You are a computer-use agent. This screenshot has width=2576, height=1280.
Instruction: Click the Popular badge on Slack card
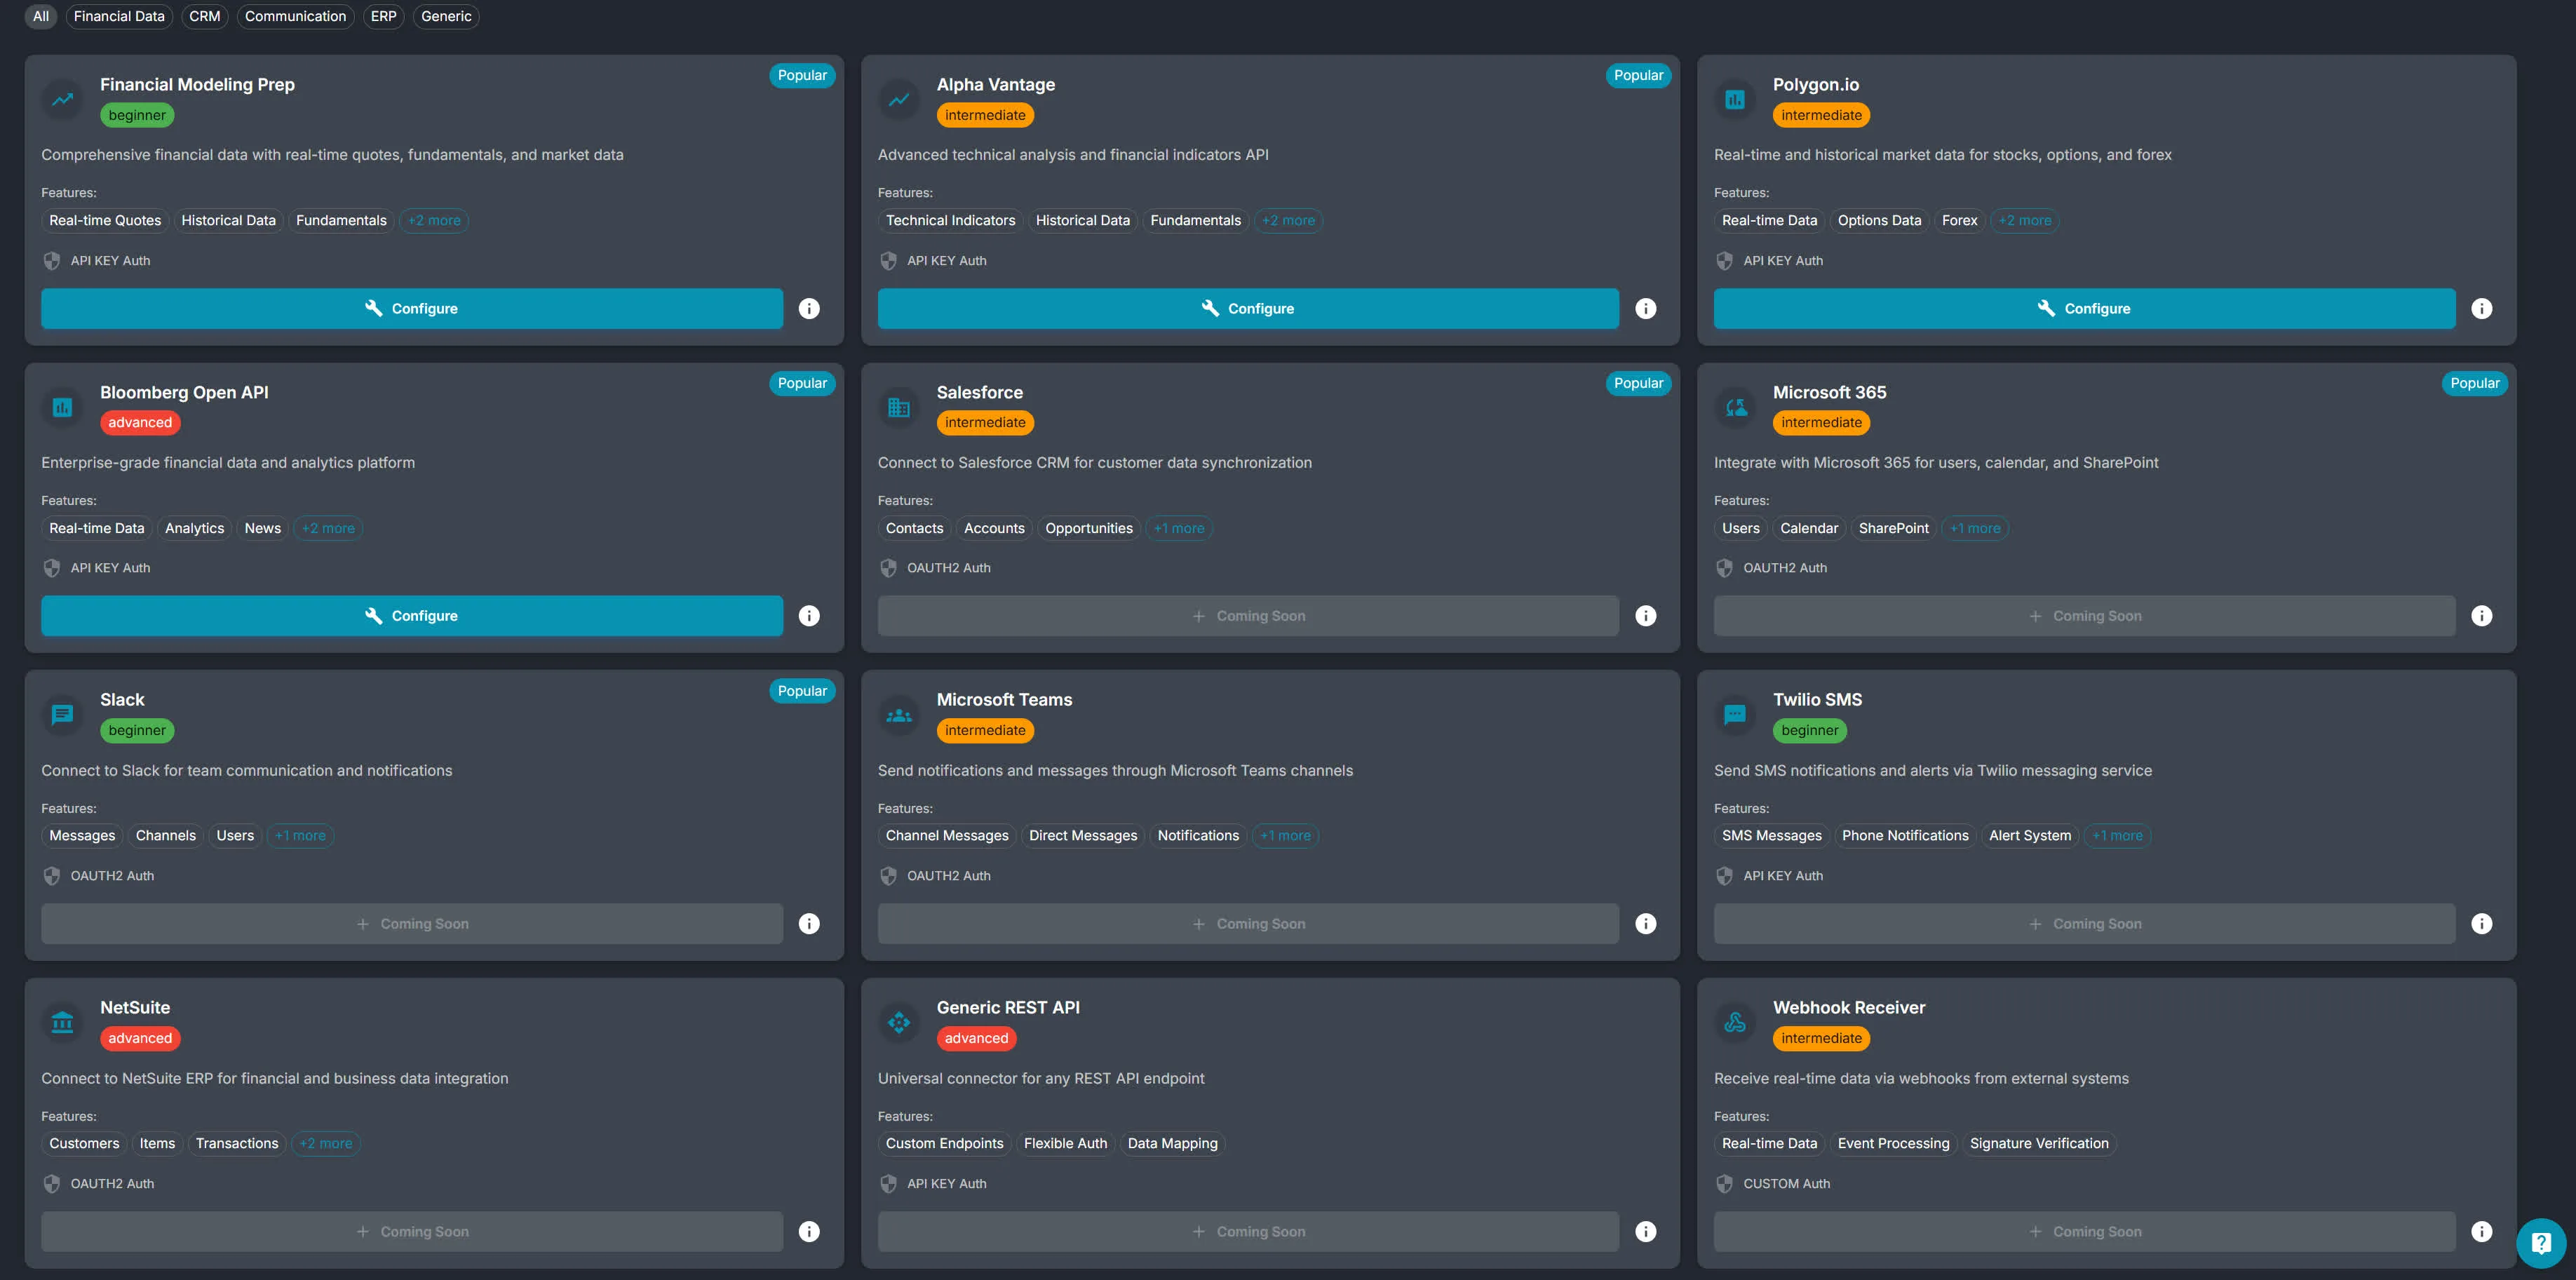pyautogui.click(x=802, y=691)
